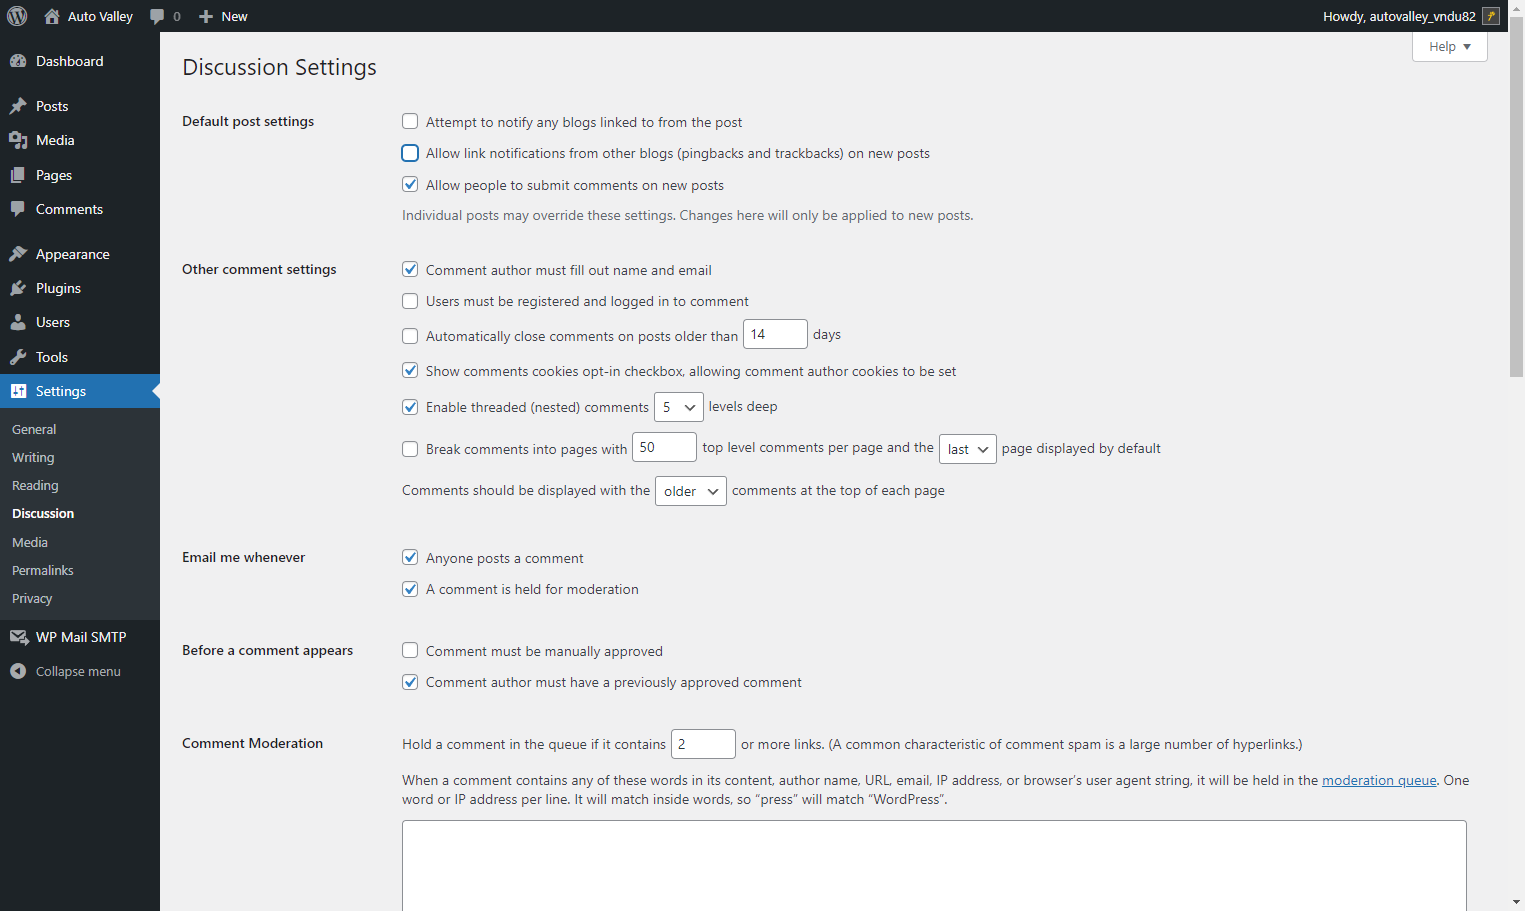Click the WordPress logo icon
The height and width of the screenshot is (911, 1525).
(17, 16)
